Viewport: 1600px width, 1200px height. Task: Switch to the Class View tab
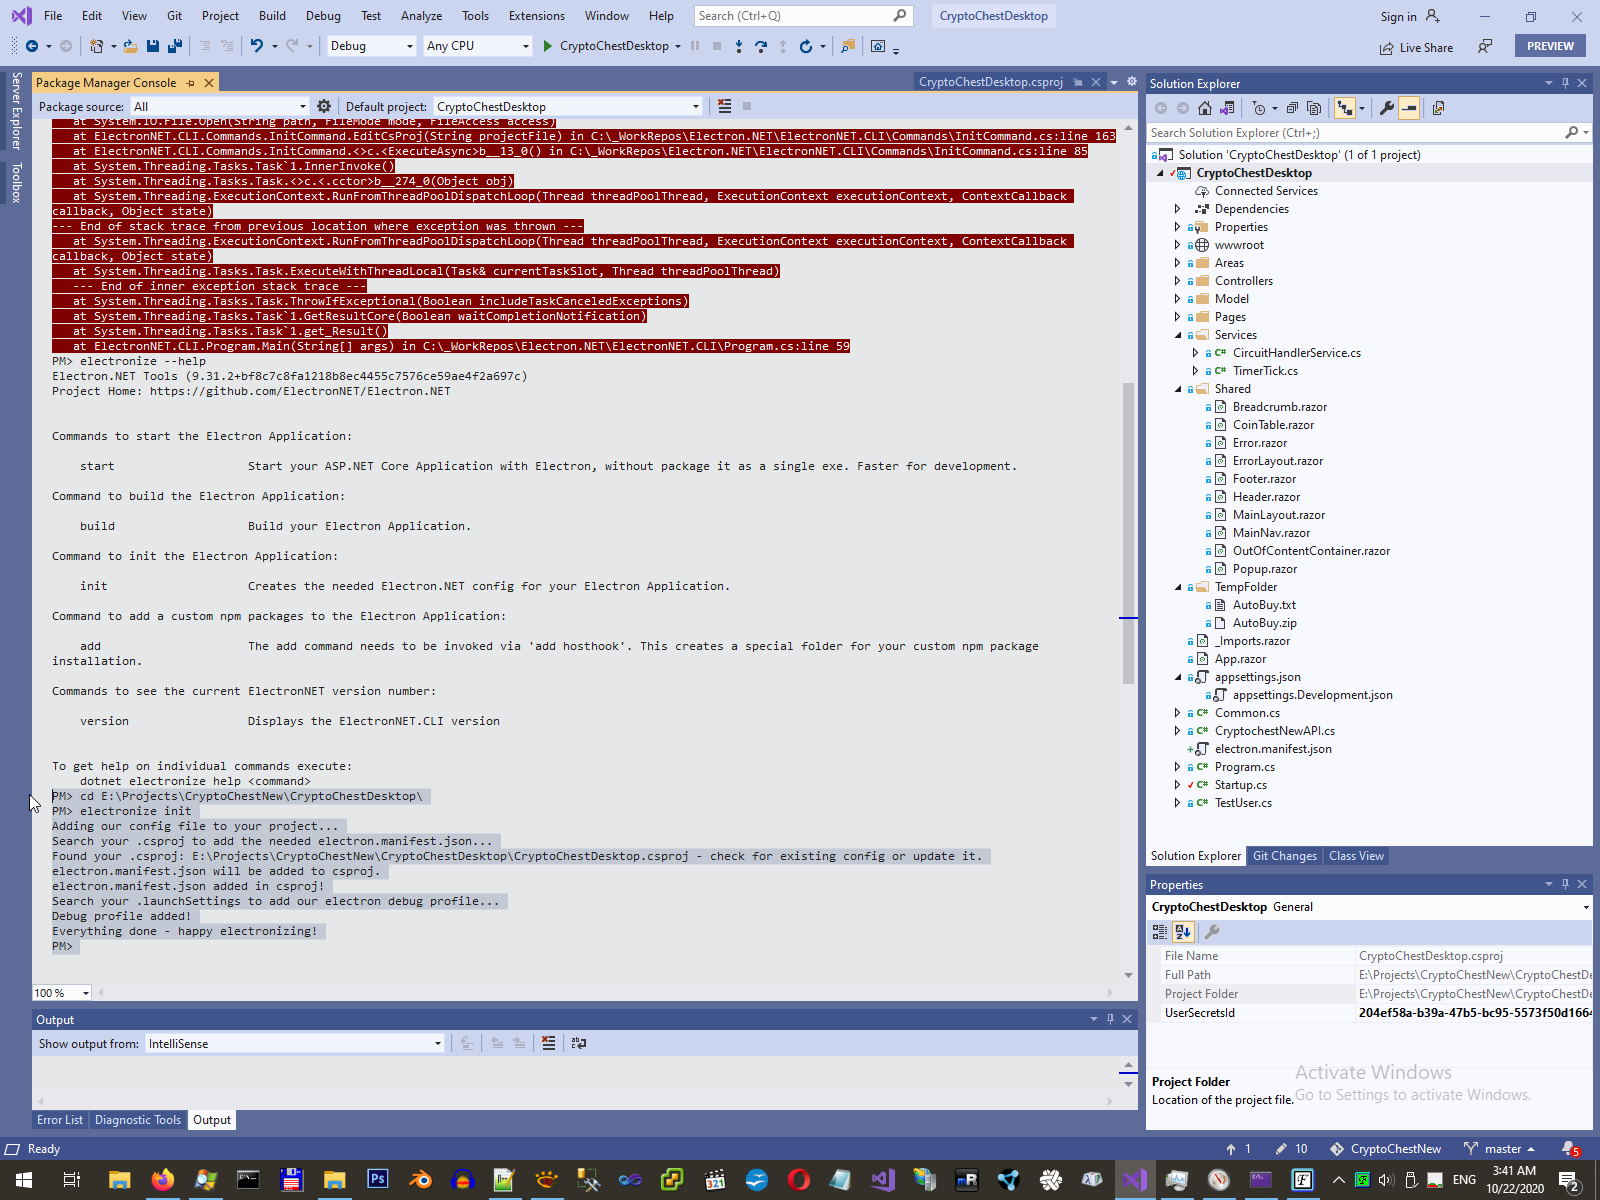[1356, 856]
